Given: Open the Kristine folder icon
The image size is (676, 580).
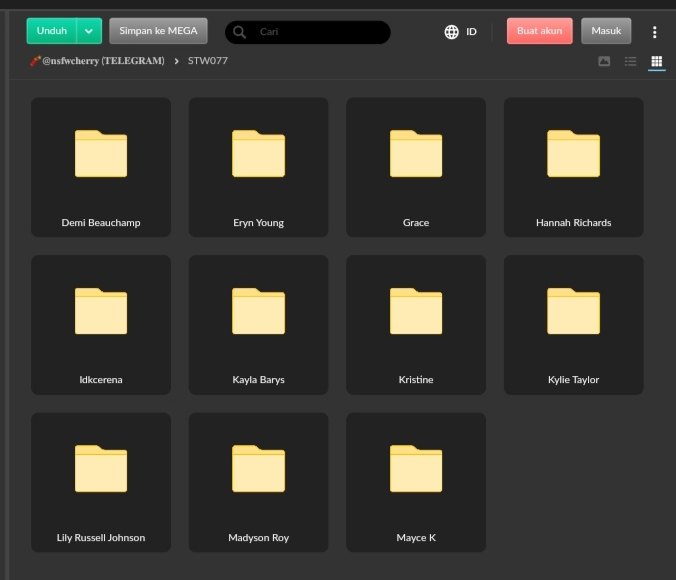Looking at the screenshot, I should (x=416, y=311).
